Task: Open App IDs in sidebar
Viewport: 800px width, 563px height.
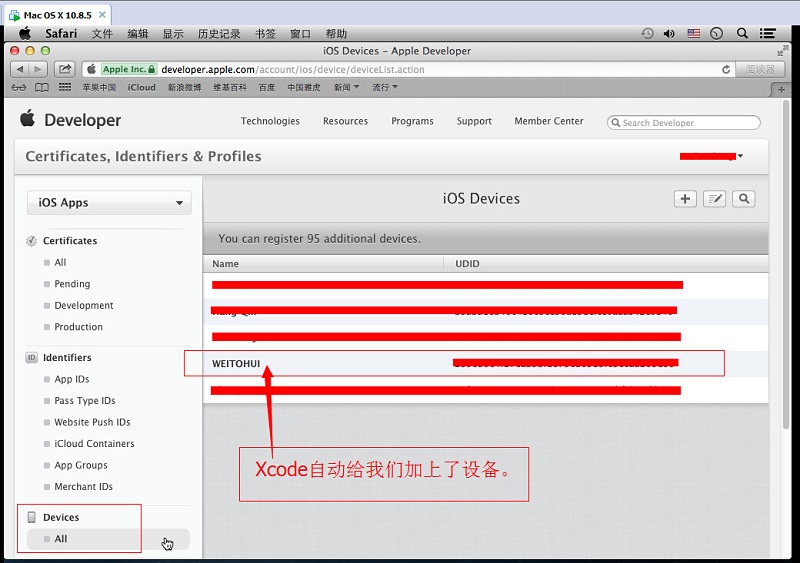Action: tap(71, 379)
